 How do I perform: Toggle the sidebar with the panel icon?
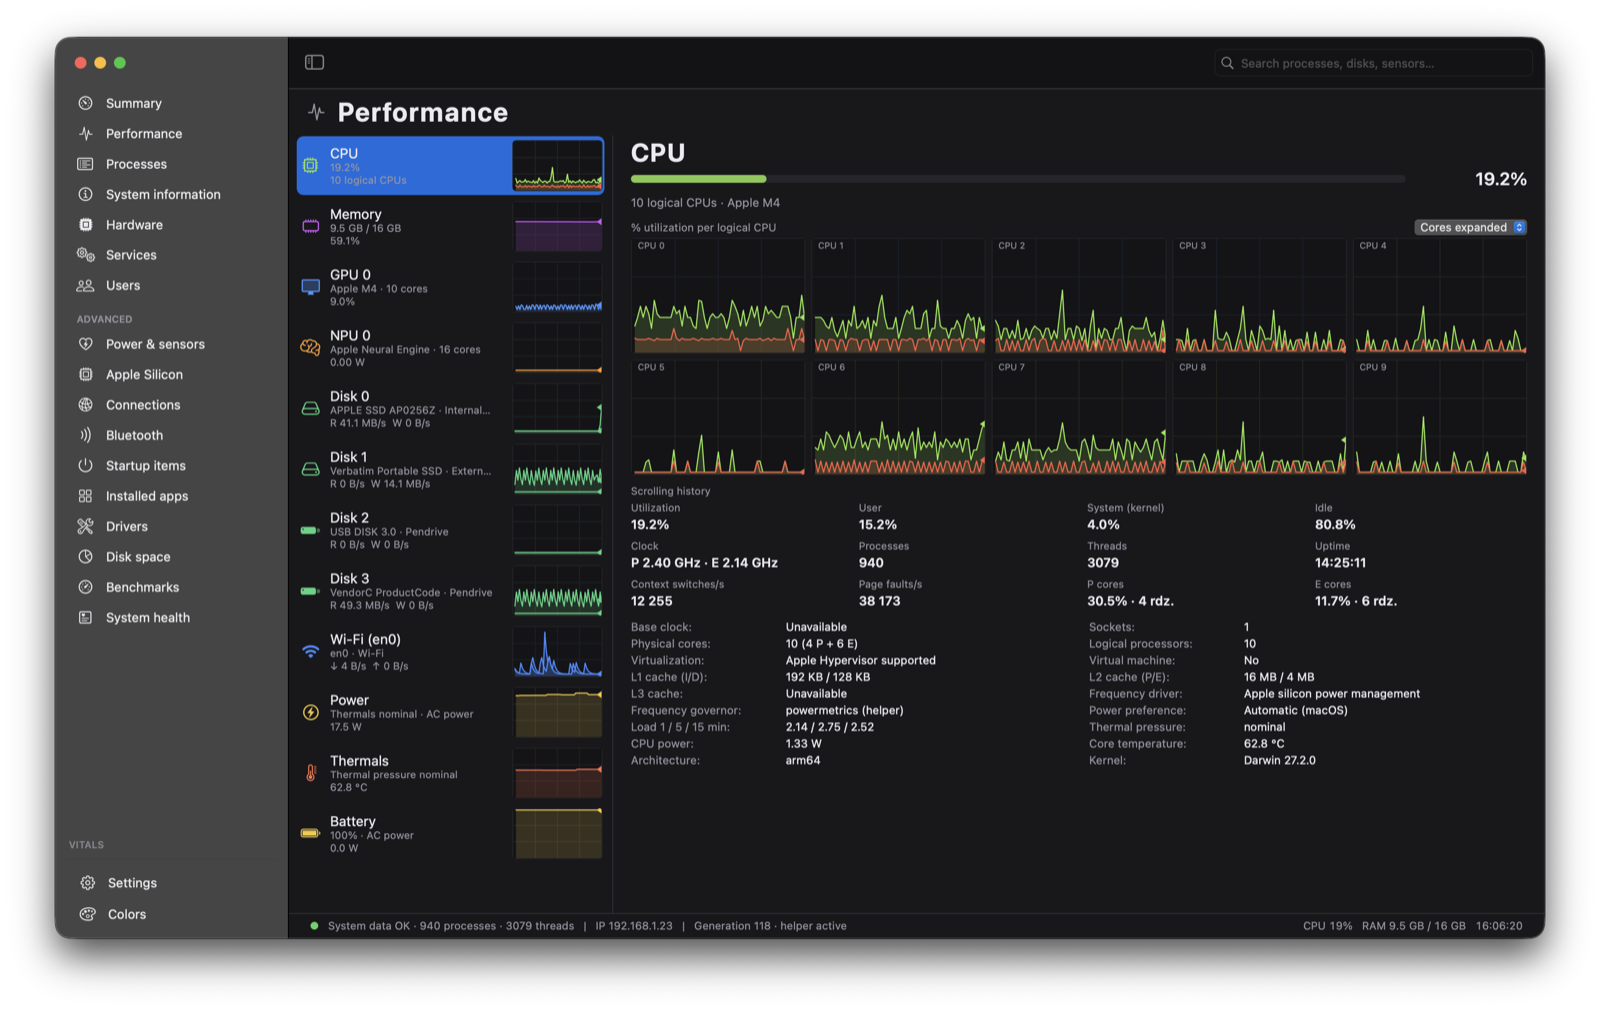[314, 62]
